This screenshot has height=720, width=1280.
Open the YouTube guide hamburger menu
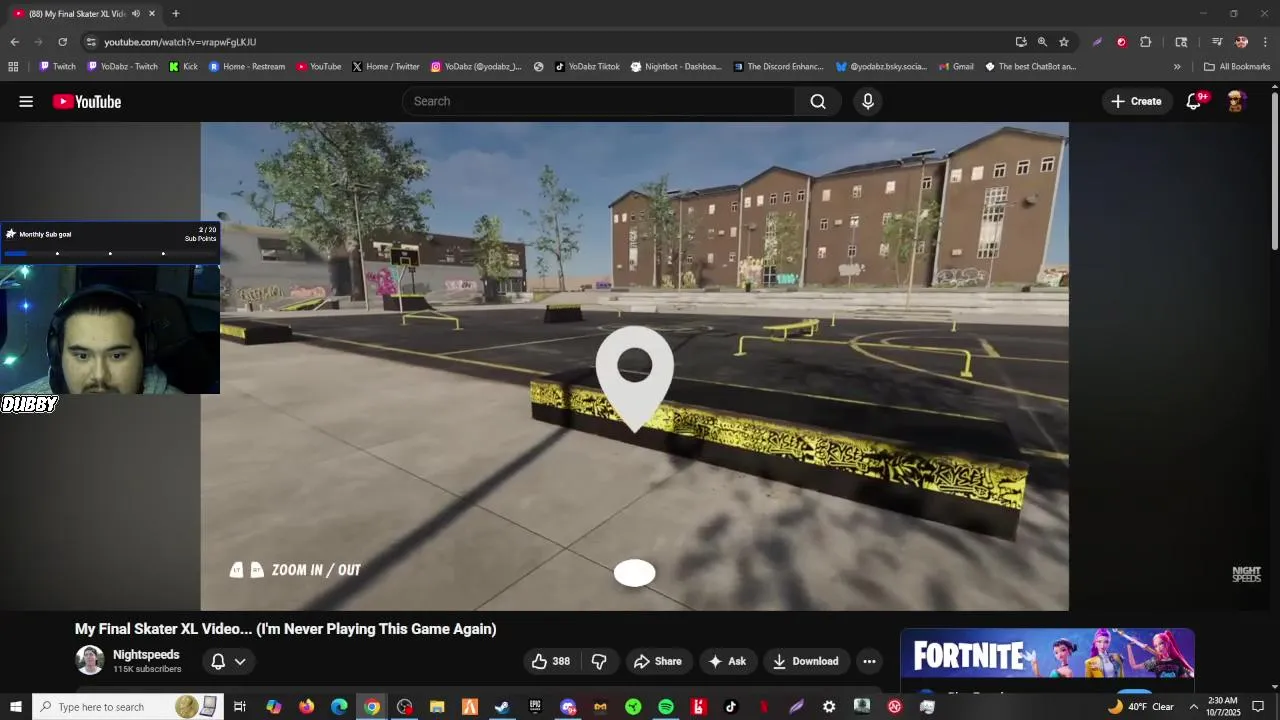coord(26,101)
